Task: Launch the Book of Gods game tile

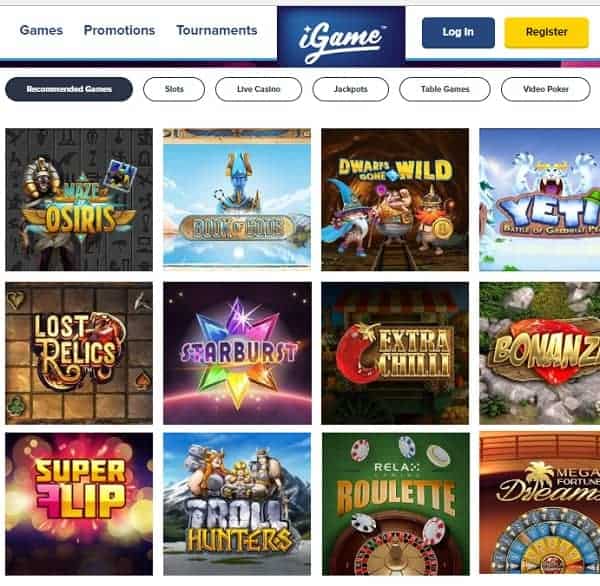Action: coord(237,199)
